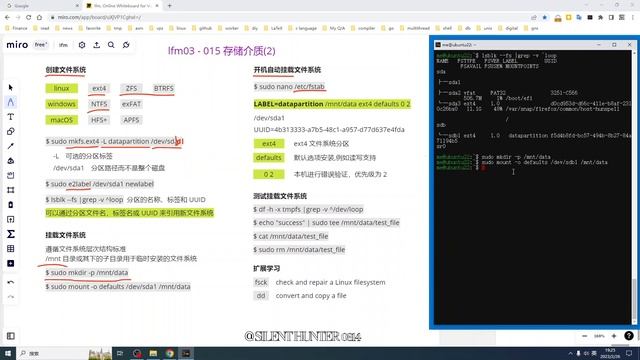Click the board title lfm03 - 015
The height and width of the screenshot is (360, 640).
point(222,51)
